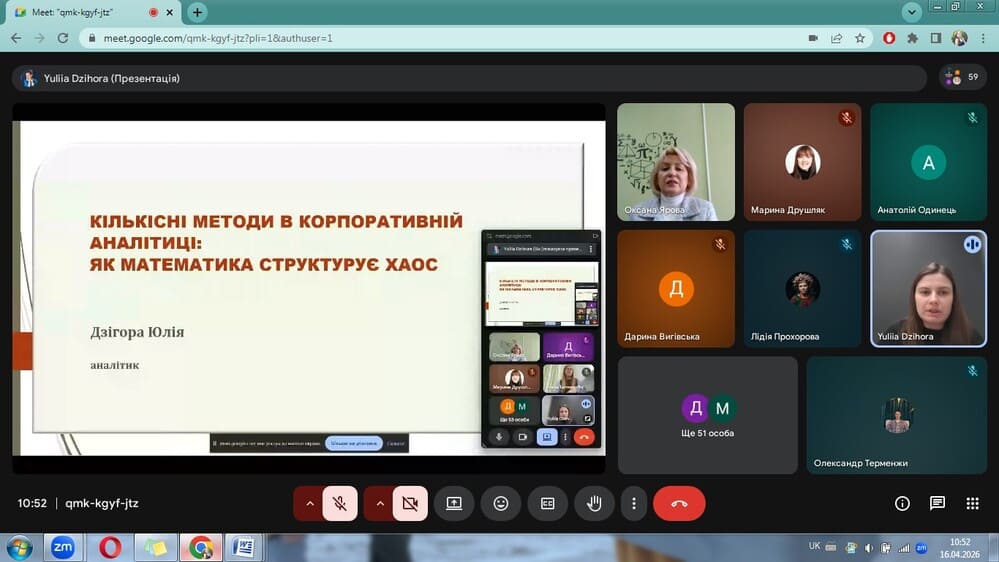The image size is (999, 562).
Task: Toggle closed captions on
Action: tap(548, 504)
